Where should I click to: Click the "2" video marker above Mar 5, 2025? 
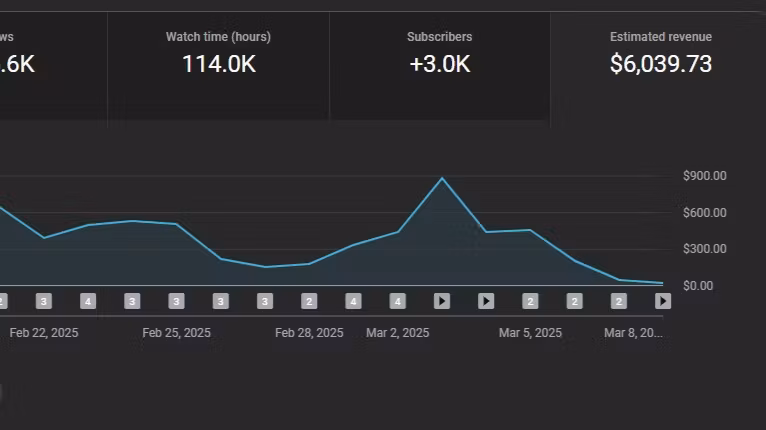click(x=530, y=301)
